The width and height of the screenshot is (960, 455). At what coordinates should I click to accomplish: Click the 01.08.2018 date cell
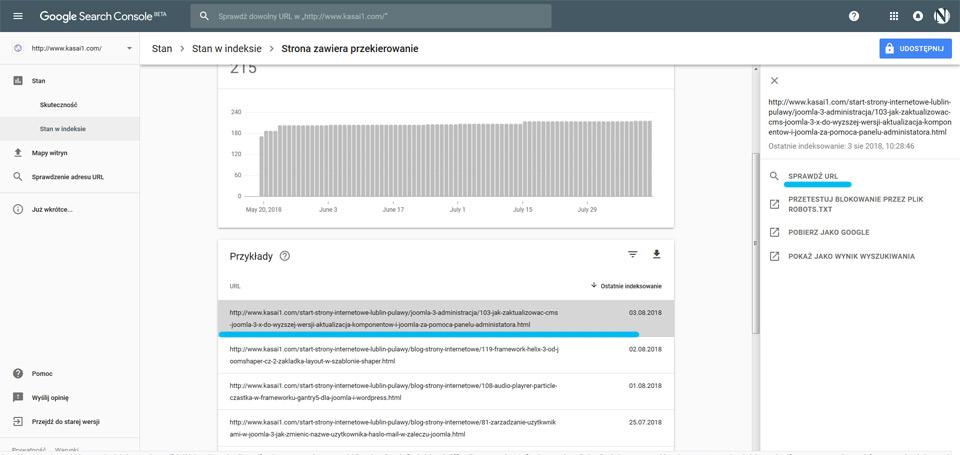pyautogui.click(x=645, y=386)
